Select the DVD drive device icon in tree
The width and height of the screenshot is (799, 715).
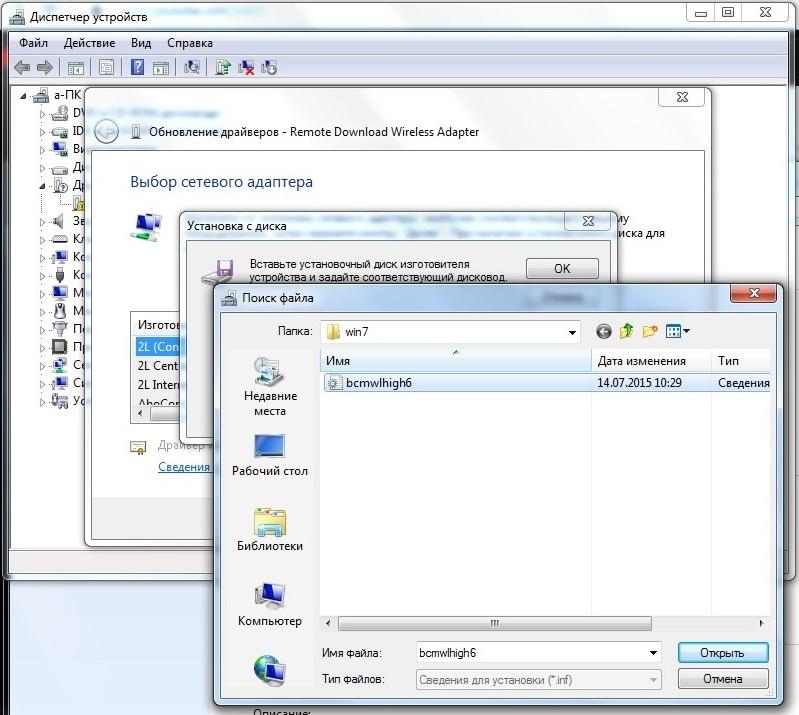click(x=60, y=113)
